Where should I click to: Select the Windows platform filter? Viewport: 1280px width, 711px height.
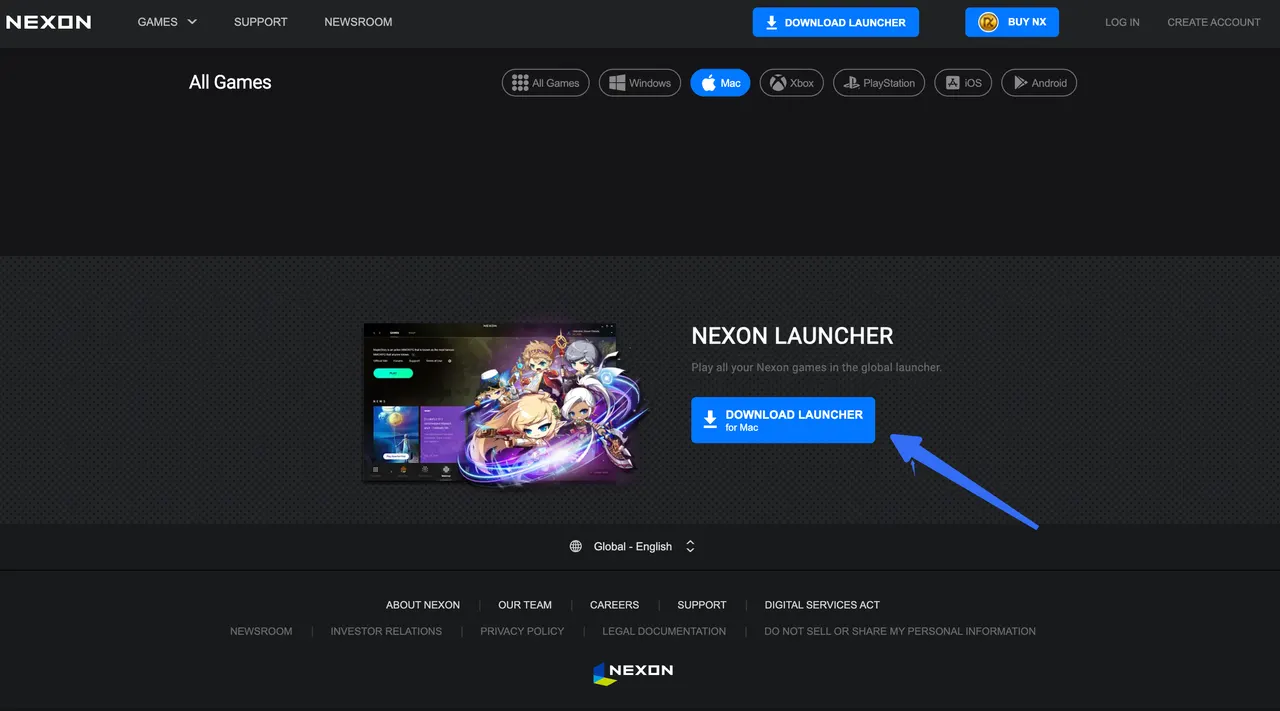point(640,83)
